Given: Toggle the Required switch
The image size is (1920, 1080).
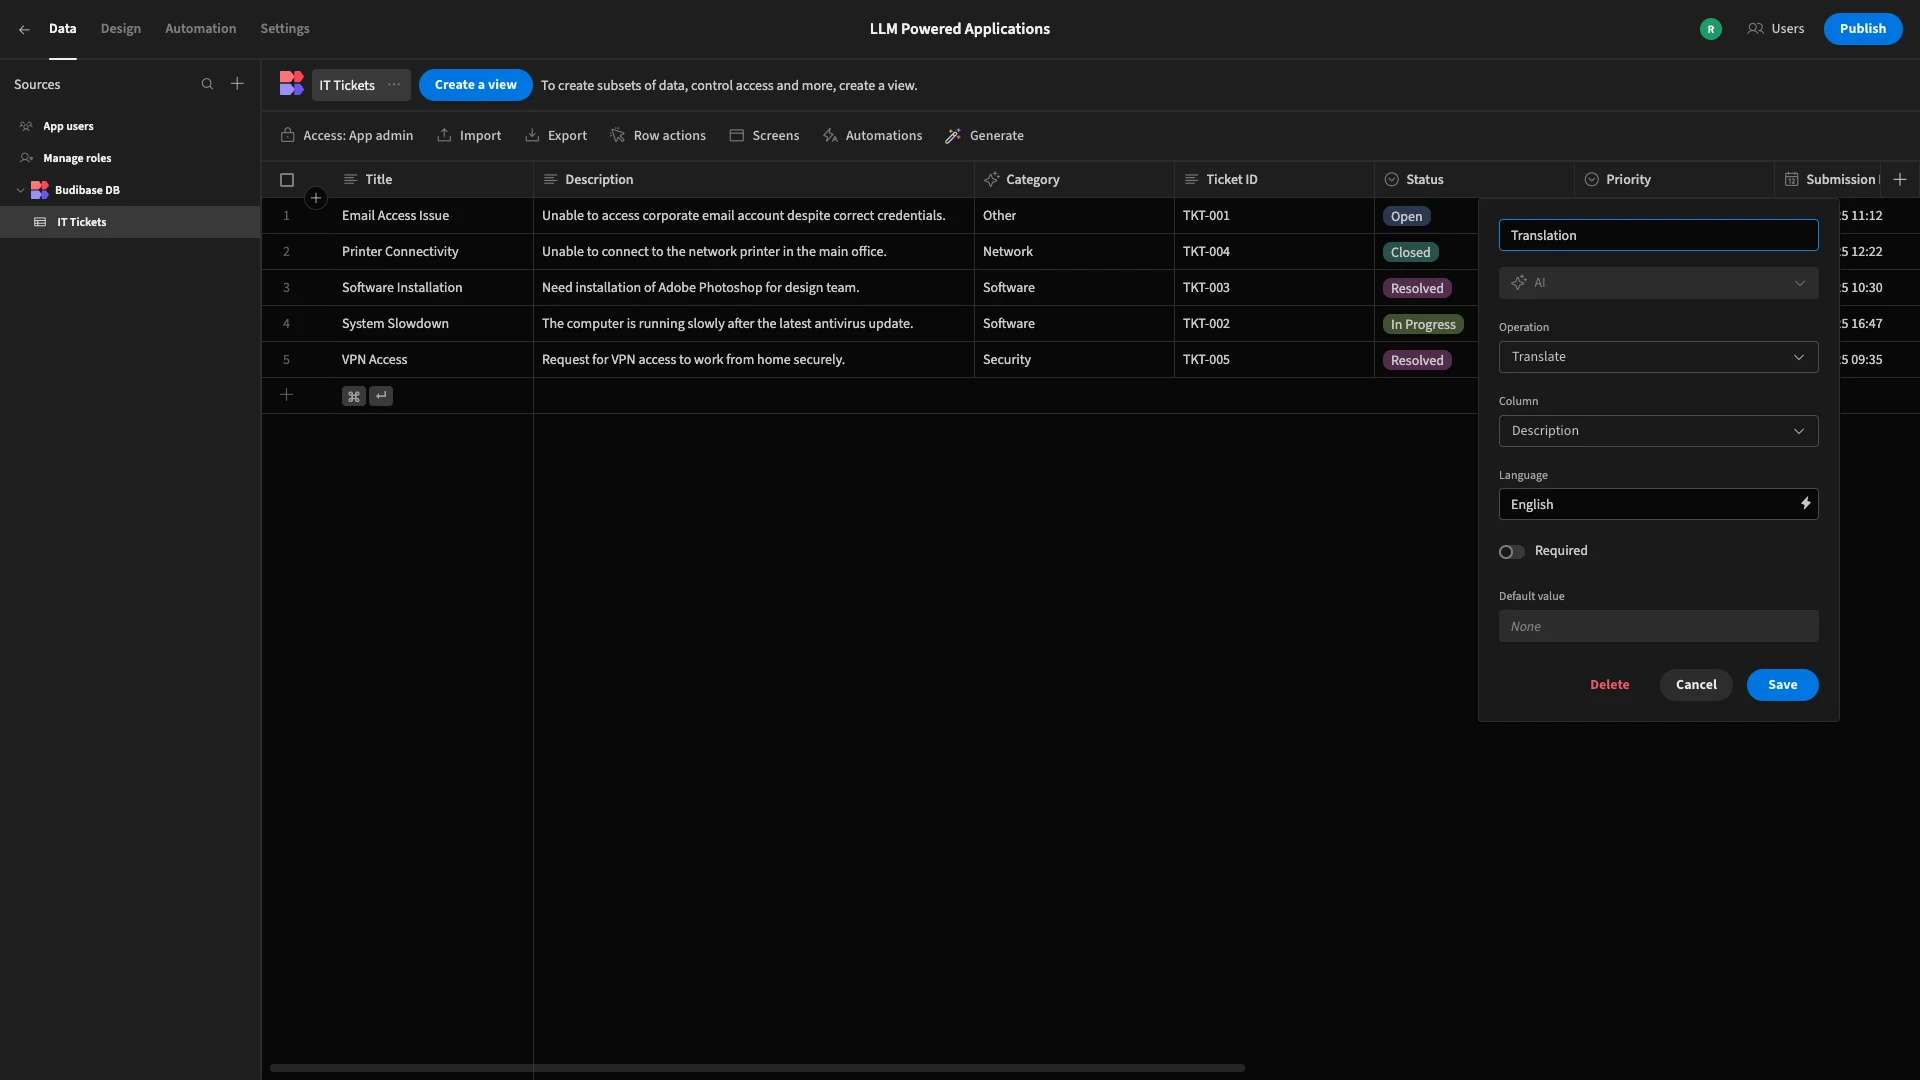Looking at the screenshot, I should point(1511,552).
